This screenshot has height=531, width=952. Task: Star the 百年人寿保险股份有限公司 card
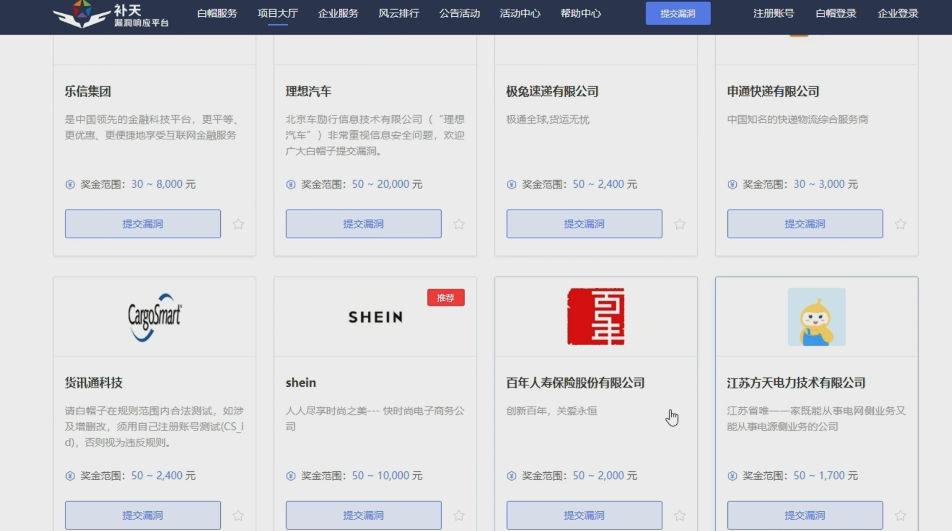click(x=679, y=515)
